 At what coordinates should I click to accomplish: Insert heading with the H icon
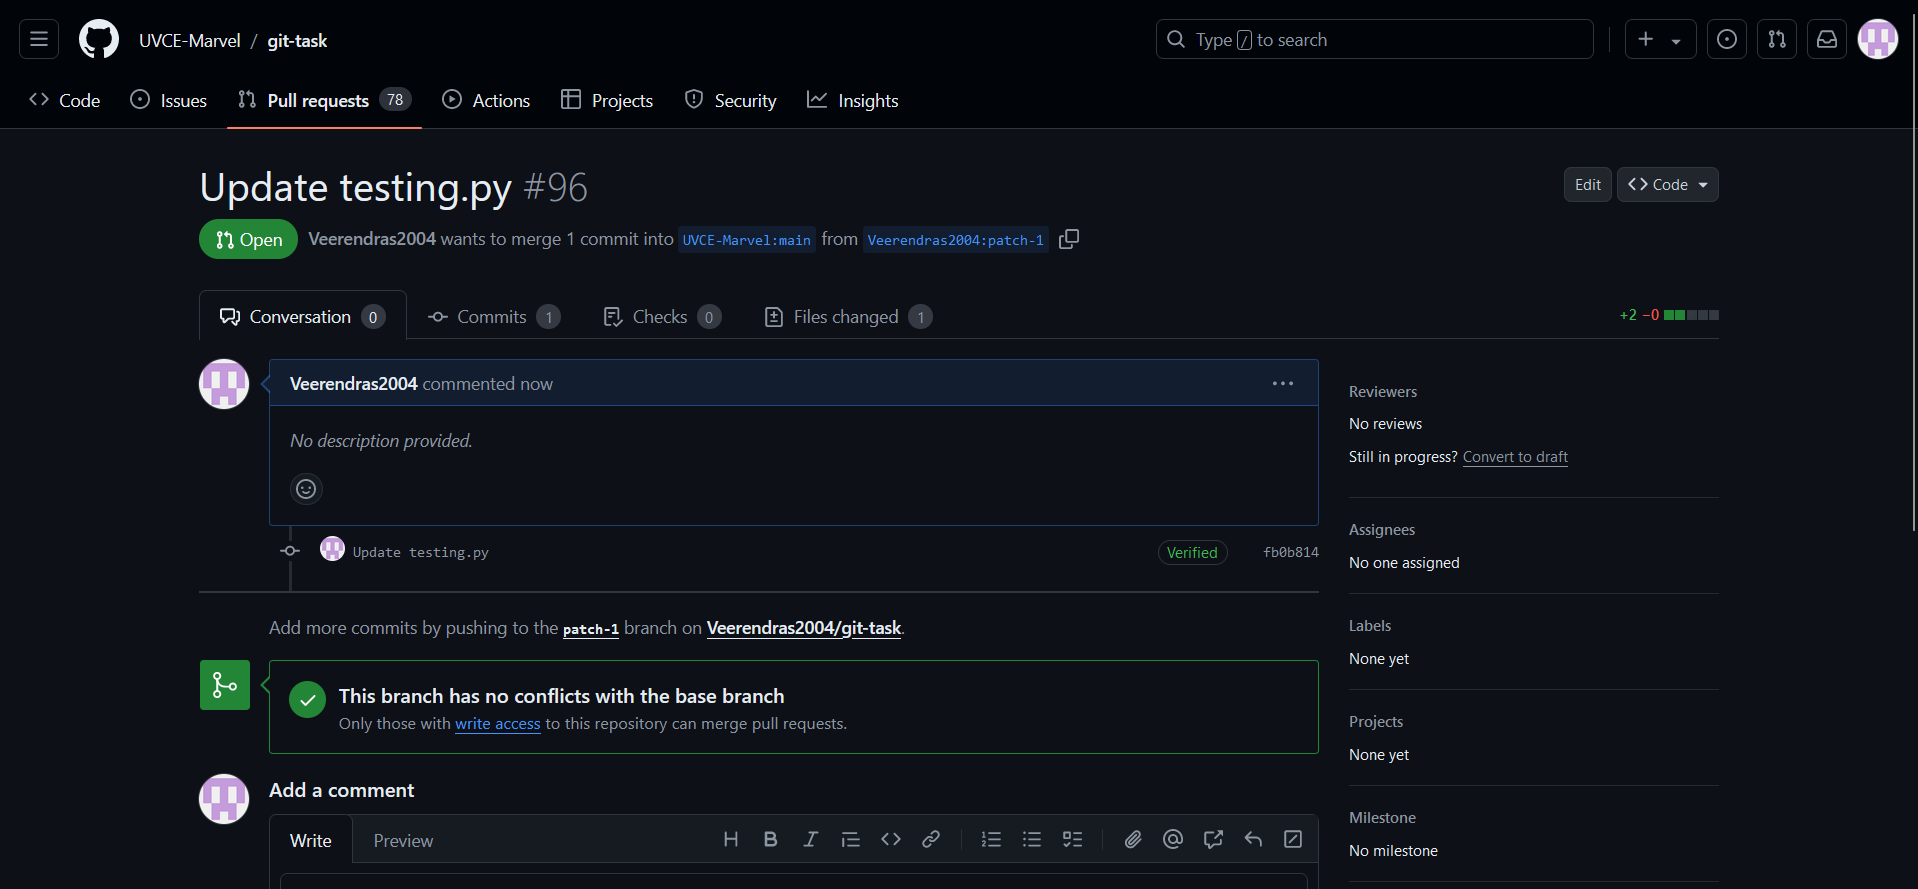tap(731, 839)
